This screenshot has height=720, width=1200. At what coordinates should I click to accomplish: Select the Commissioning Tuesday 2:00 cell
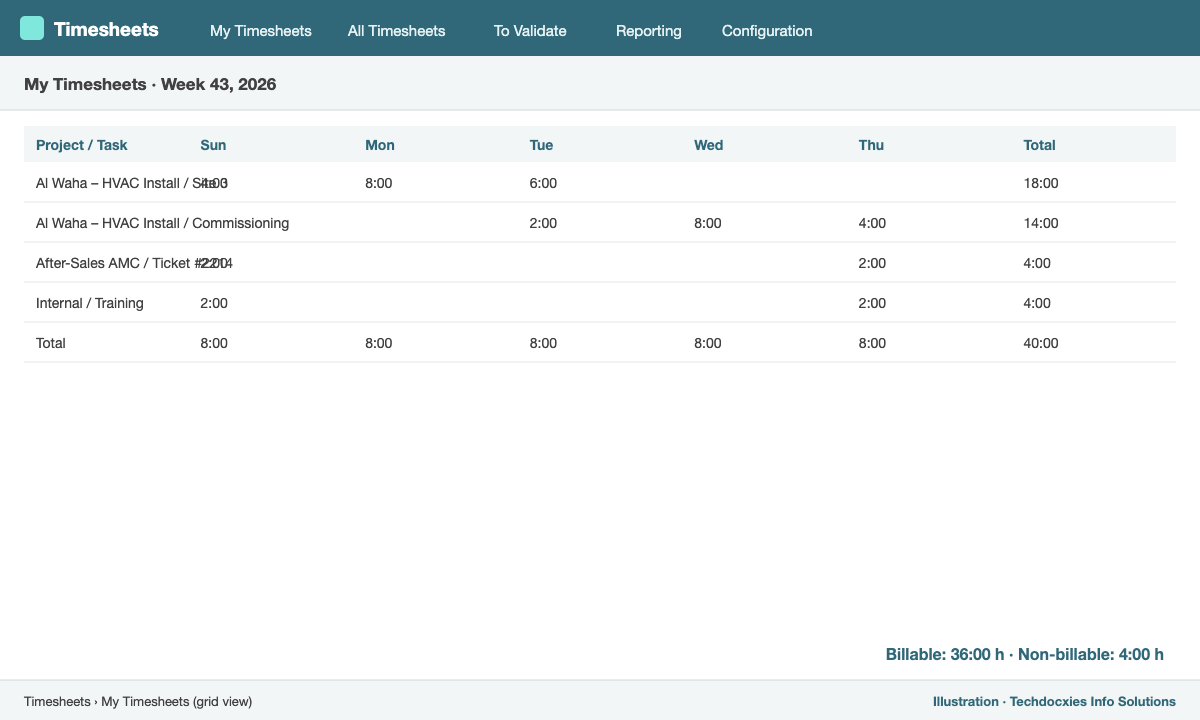click(x=543, y=223)
